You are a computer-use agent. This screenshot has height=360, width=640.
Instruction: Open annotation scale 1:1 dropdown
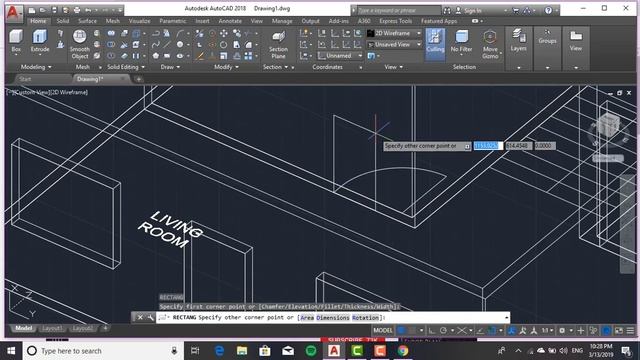pyautogui.click(x=547, y=331)
